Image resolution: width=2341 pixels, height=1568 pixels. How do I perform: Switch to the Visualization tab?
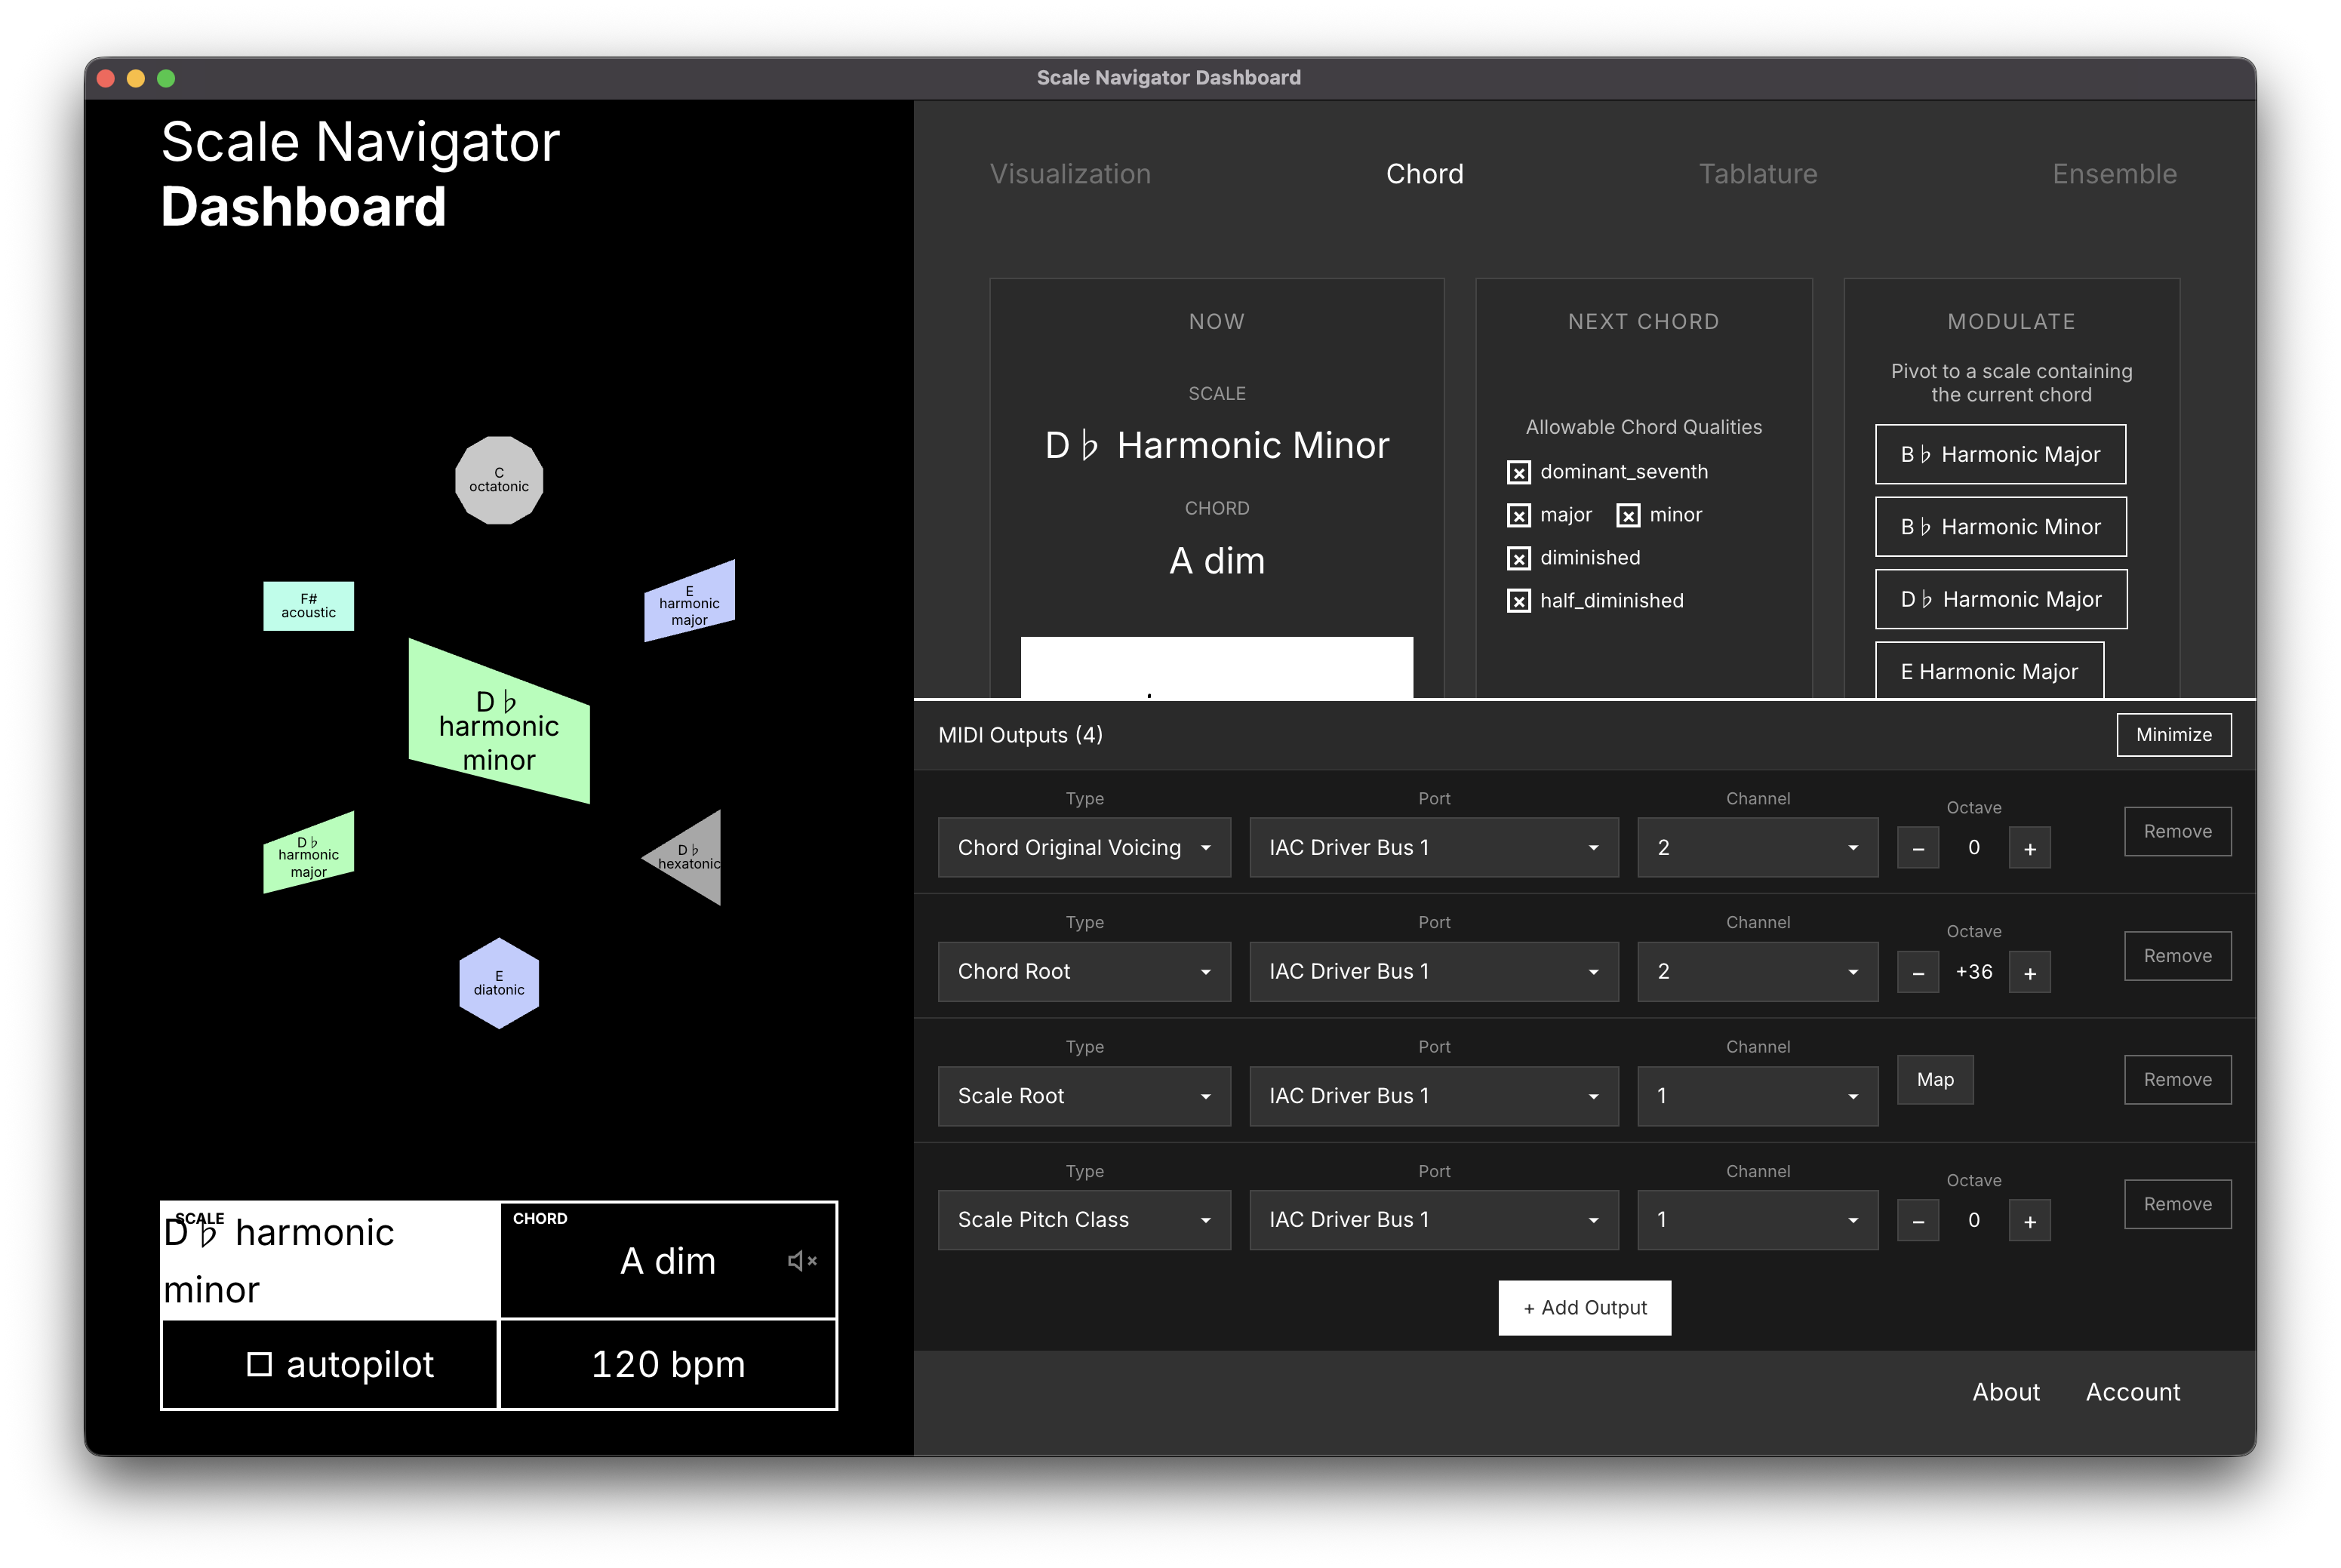pos(1070,173)
